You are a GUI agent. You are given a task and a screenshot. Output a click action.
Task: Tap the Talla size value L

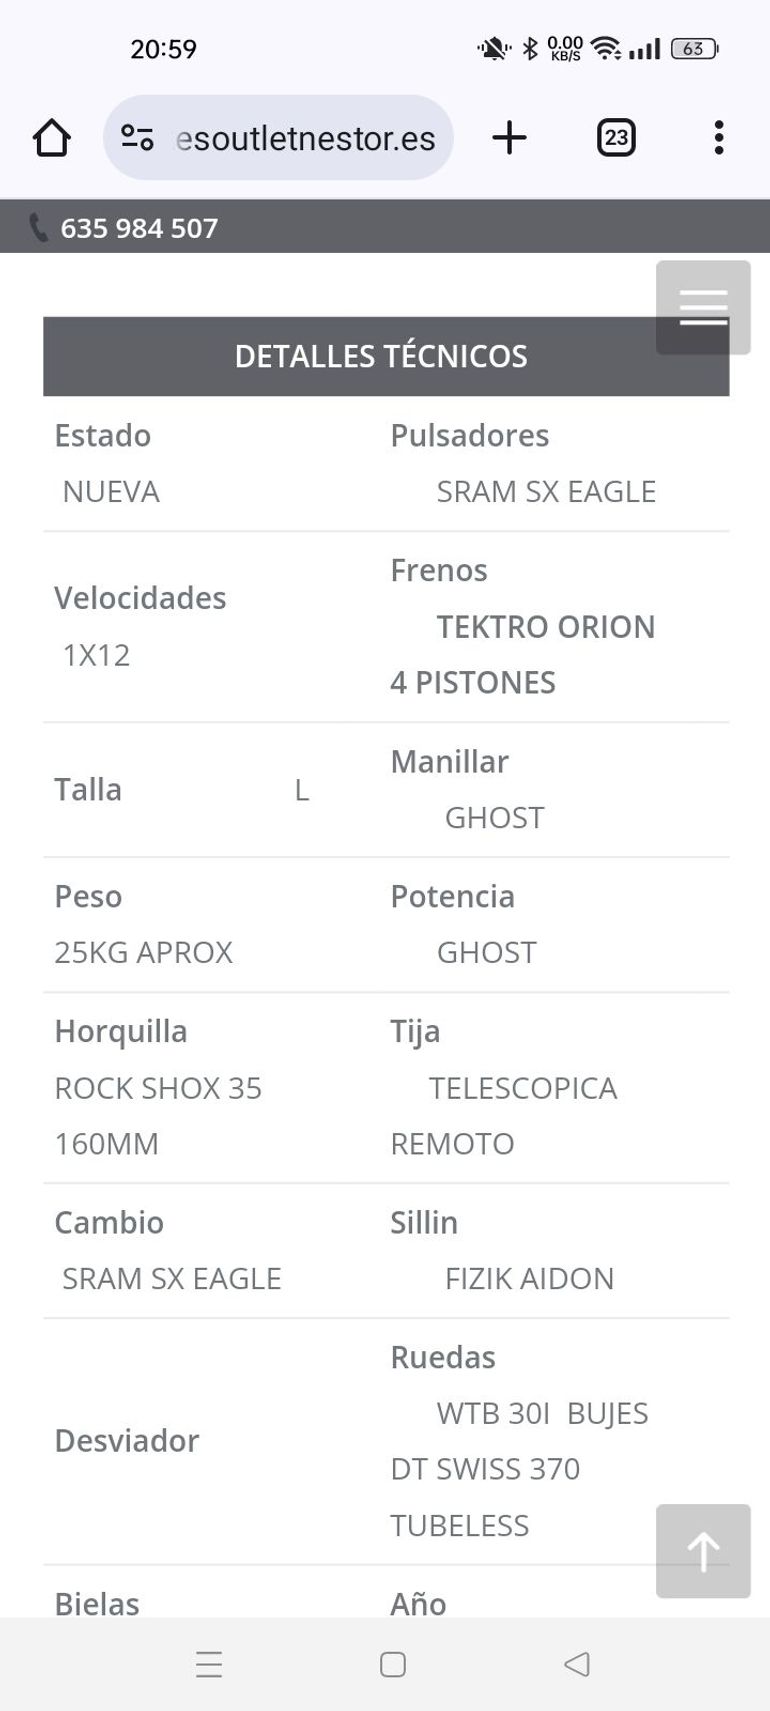[x=301, y=790]
